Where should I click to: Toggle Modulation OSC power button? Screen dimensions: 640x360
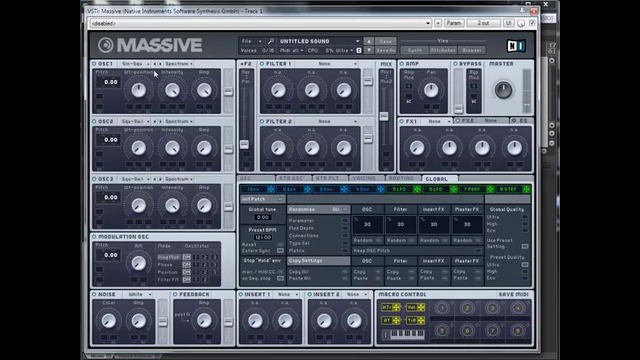coord(94,237)
